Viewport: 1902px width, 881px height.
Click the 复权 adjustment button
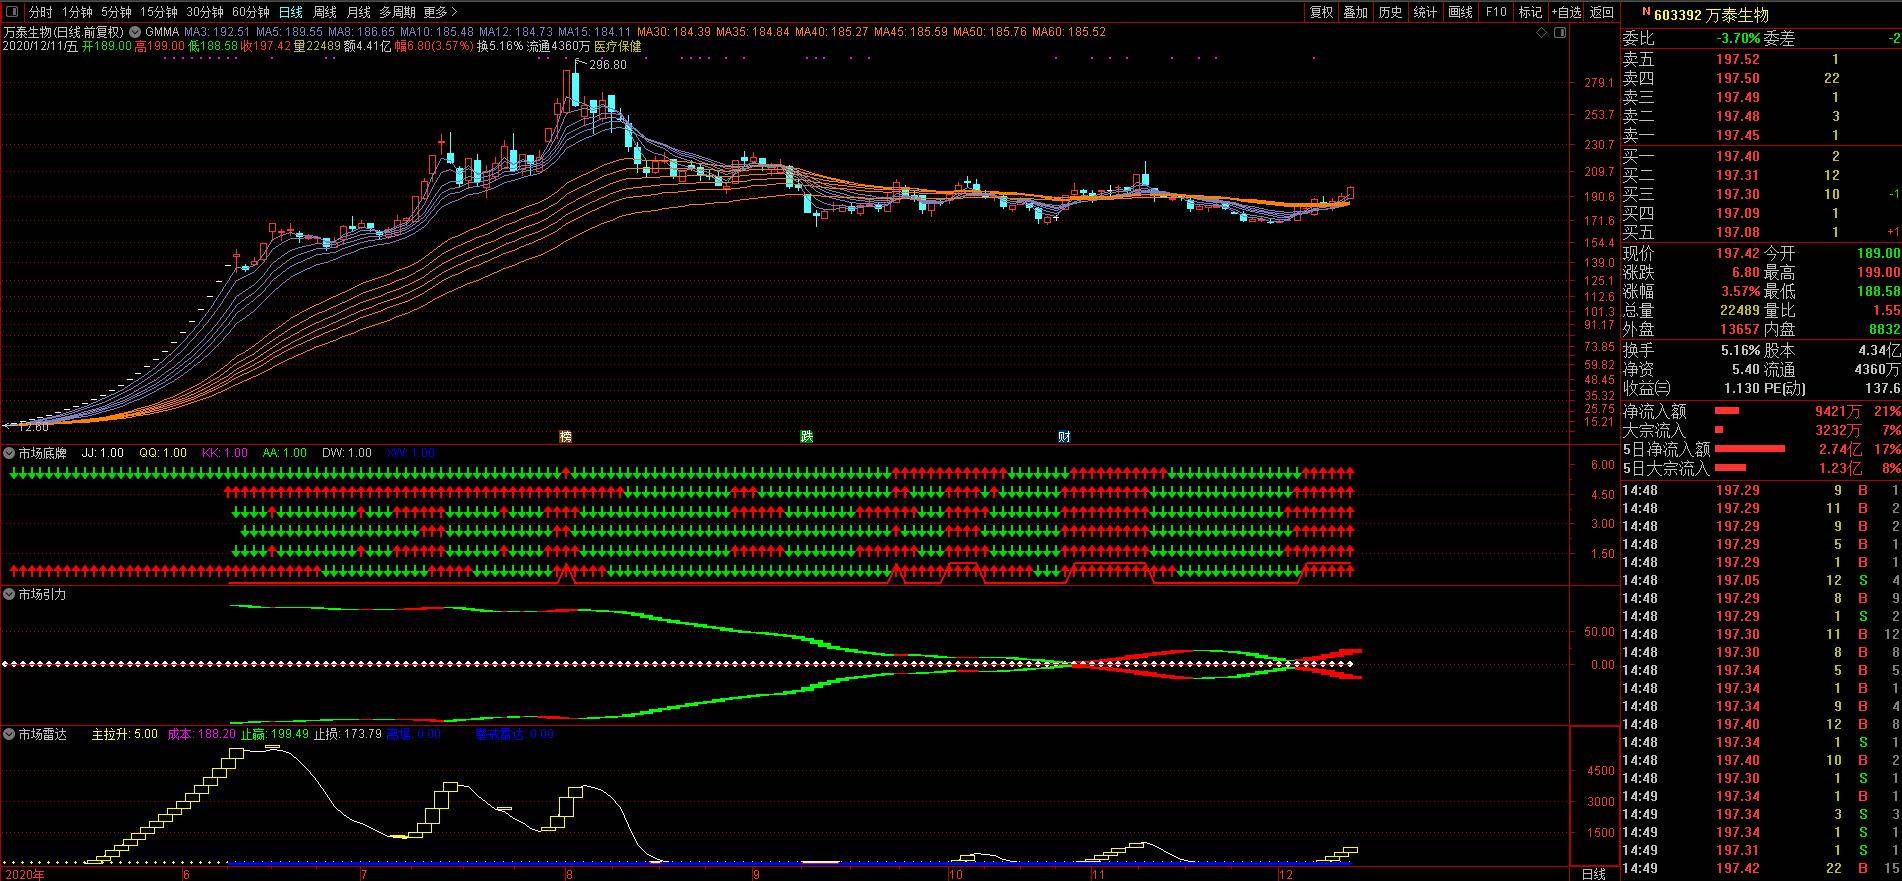tap(1321, 12)
